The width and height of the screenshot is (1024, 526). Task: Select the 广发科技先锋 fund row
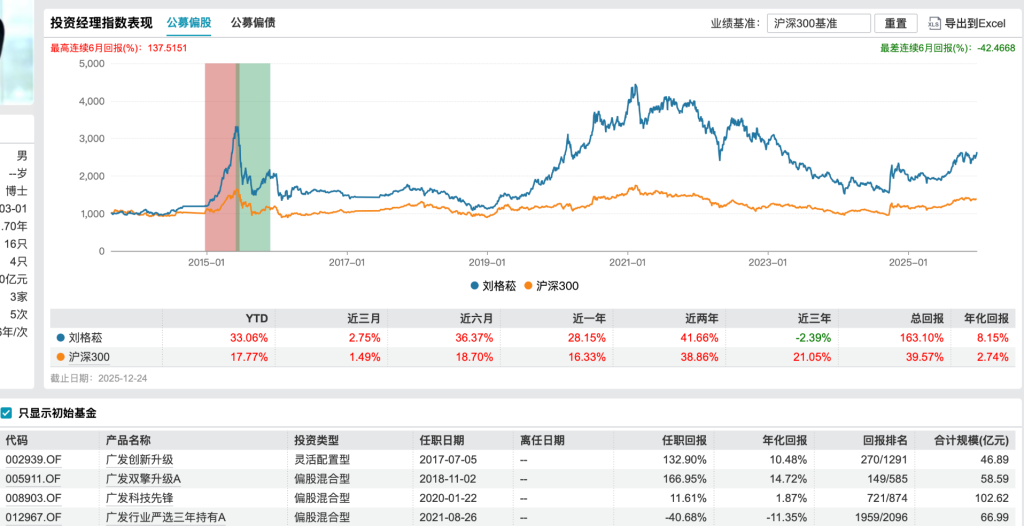pyautogui.click(x=139, y=497)
